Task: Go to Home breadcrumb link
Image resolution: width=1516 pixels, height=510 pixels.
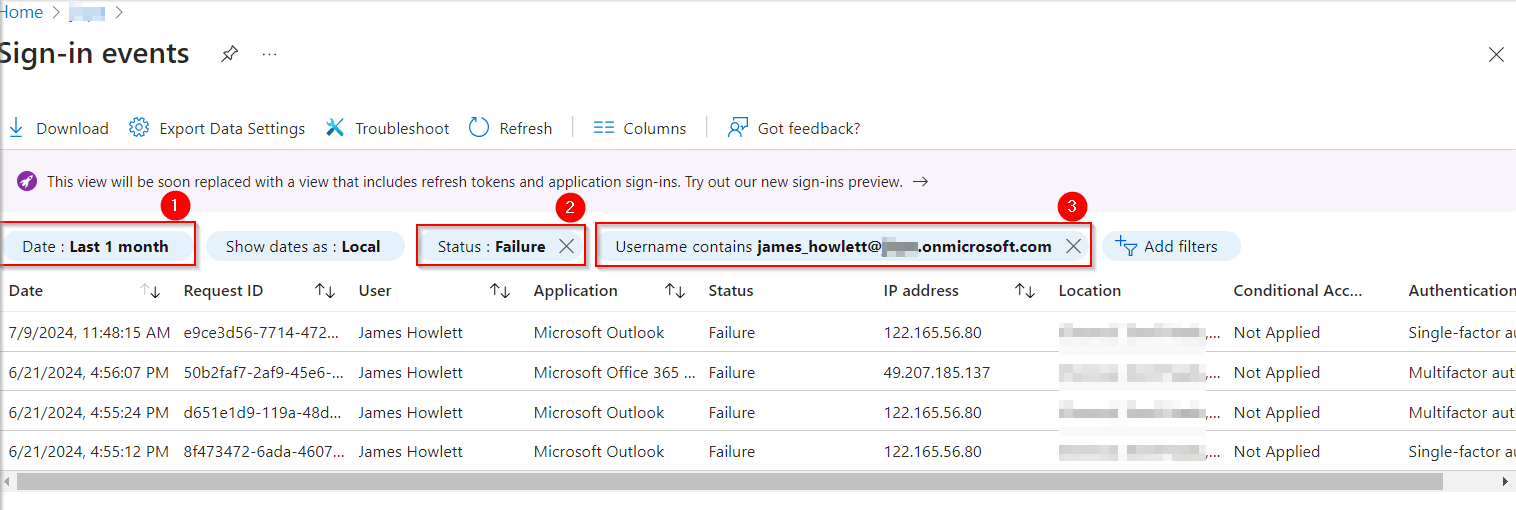Action: coord(21,13)
